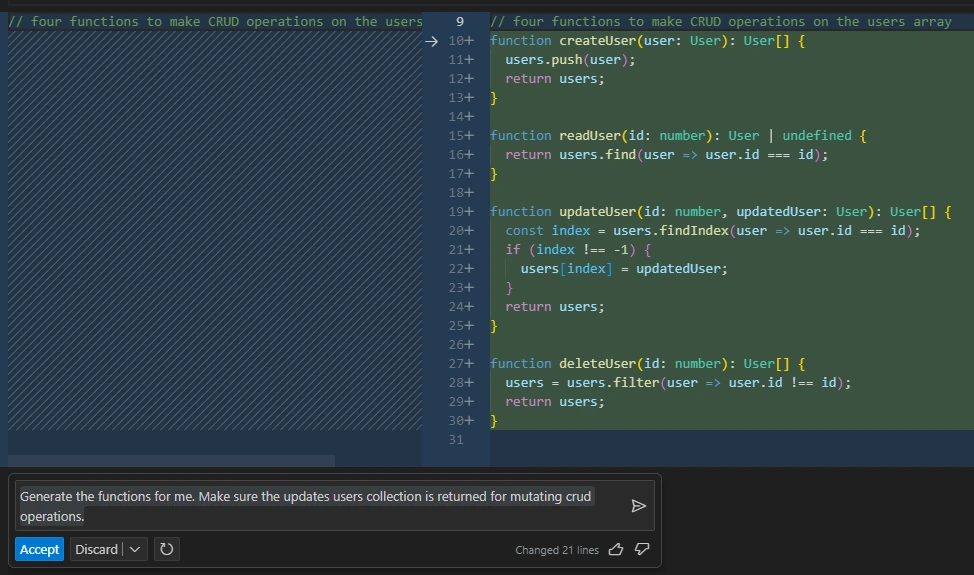Click line number 9 in the modified gutter
Viewport: 974px width, 575px height.
tap(459, 21)
